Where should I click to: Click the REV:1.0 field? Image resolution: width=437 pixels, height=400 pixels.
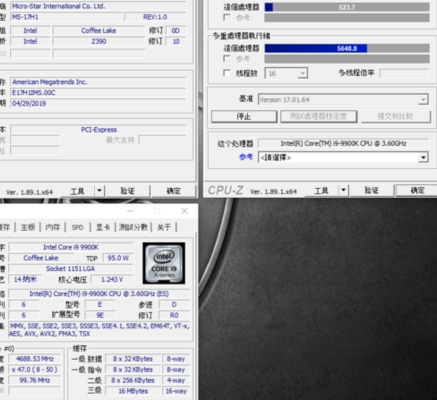155,17
